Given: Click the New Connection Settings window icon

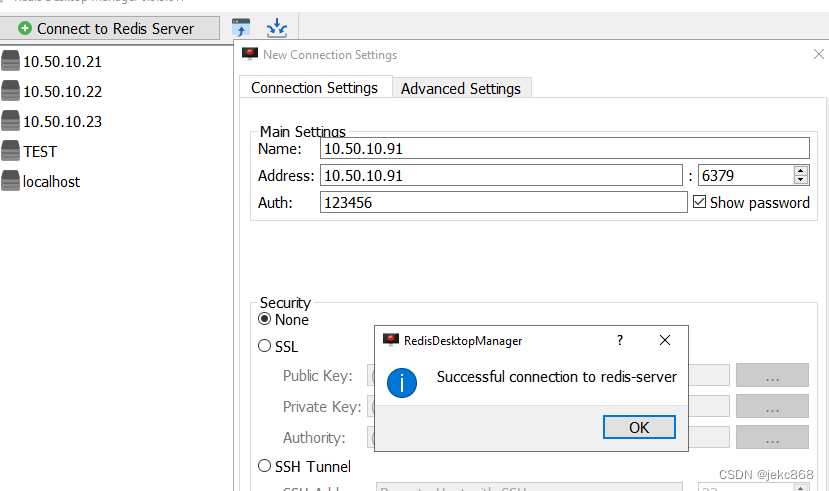Looking at the screenshot, I should pos(250,54).
